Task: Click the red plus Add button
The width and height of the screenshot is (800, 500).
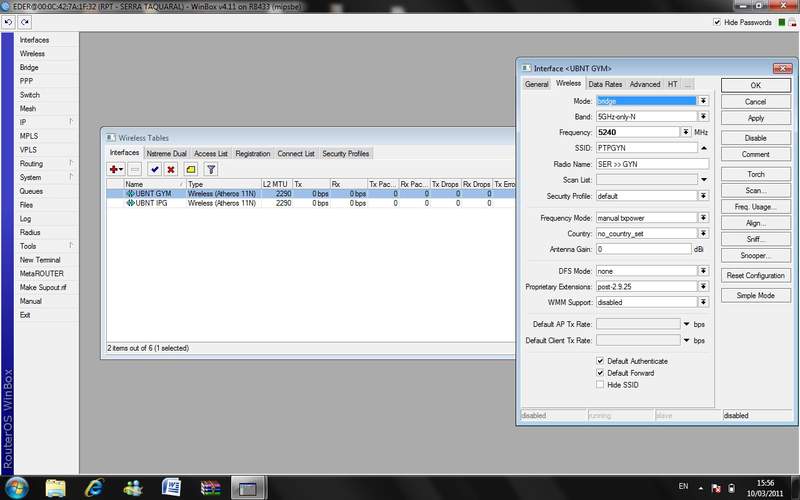Action: pyautogui.click(x=116, y=169)
